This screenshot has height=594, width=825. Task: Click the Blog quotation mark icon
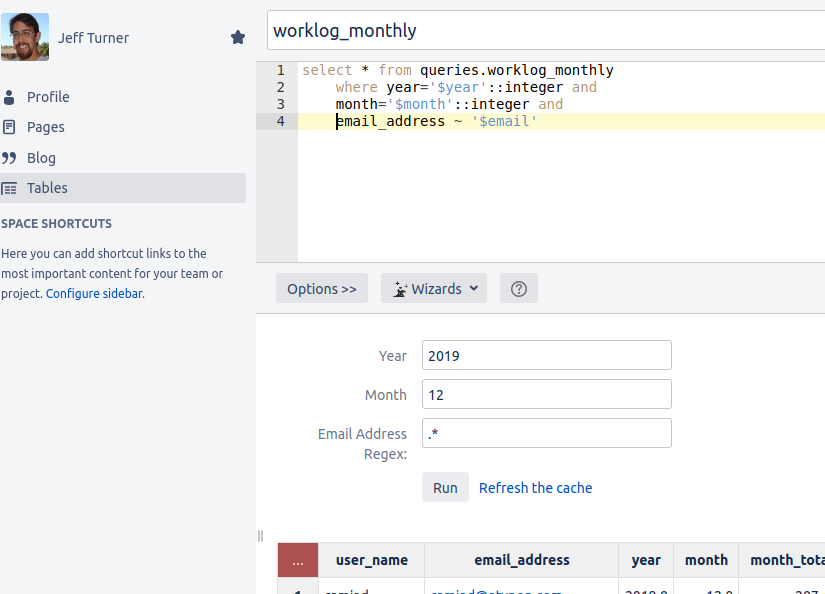pos(10,158)
